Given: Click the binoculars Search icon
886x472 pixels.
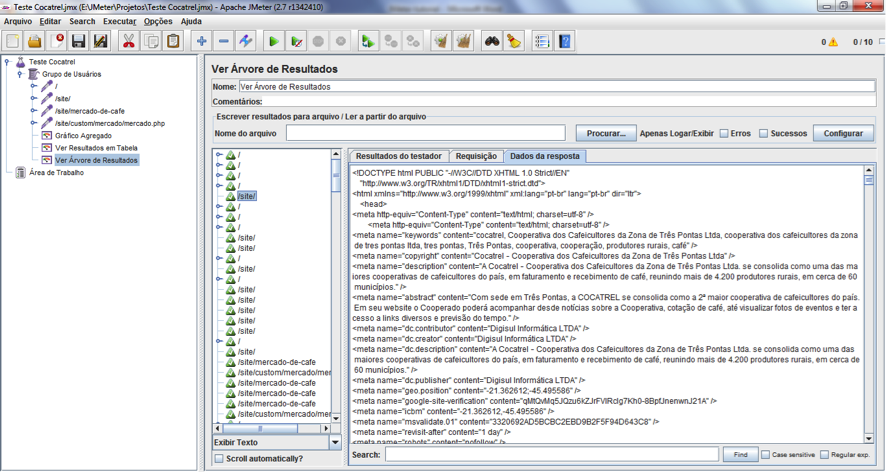Looking at the screenshot, I should pos(491,42).
